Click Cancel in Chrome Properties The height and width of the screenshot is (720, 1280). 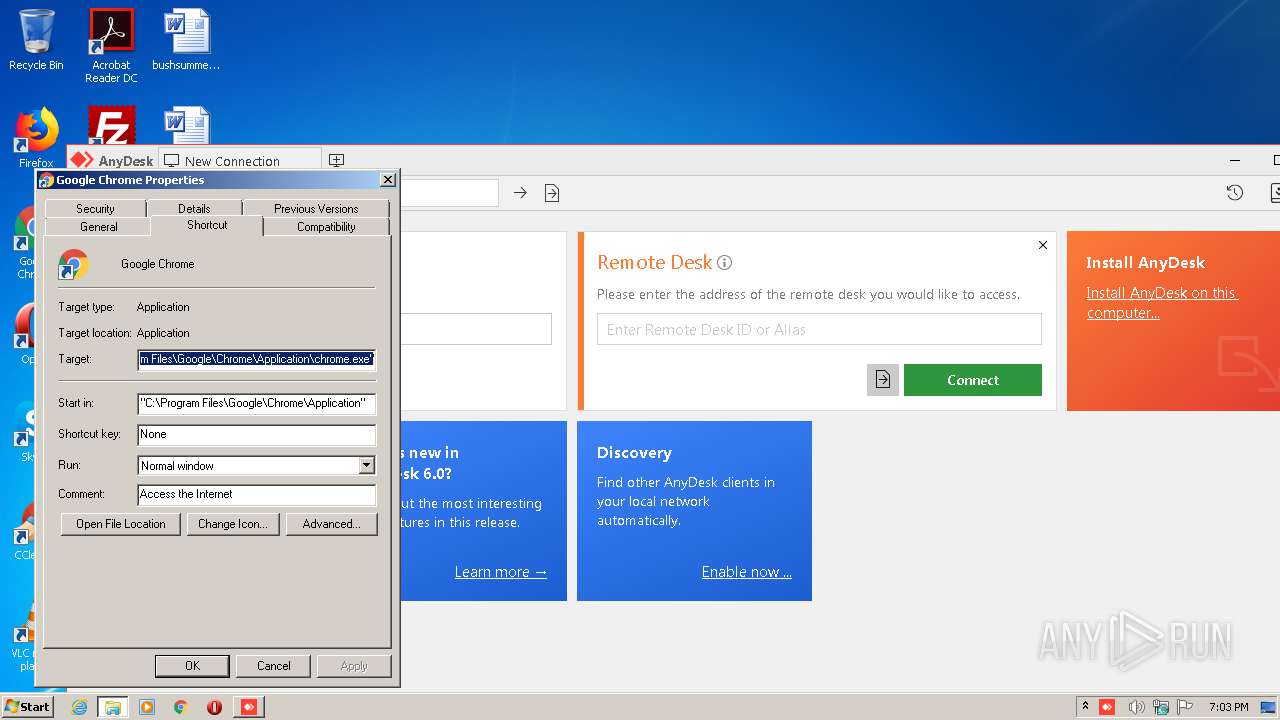273,666
